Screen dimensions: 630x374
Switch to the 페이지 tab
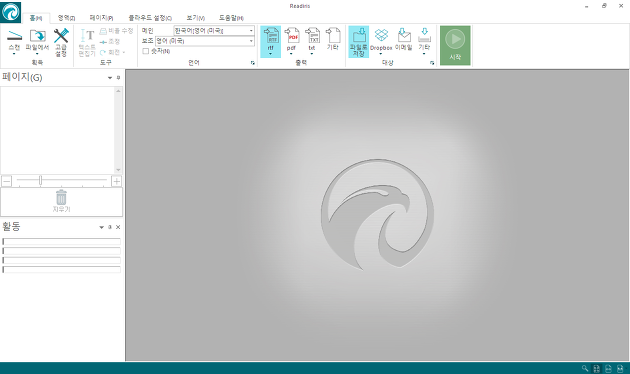101,18
